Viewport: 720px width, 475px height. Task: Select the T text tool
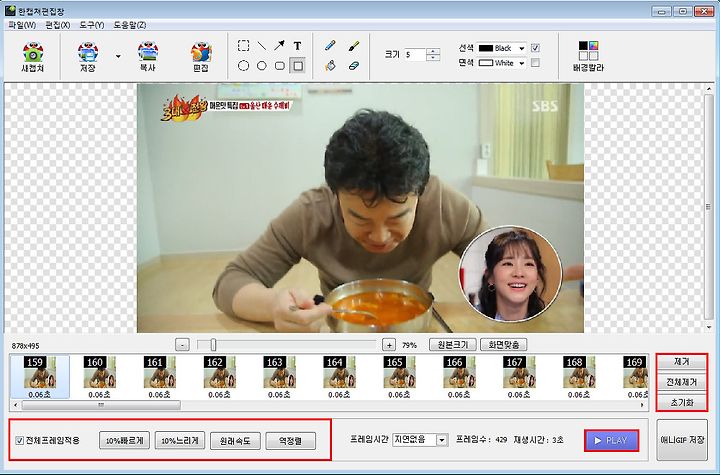coord(298,45)
